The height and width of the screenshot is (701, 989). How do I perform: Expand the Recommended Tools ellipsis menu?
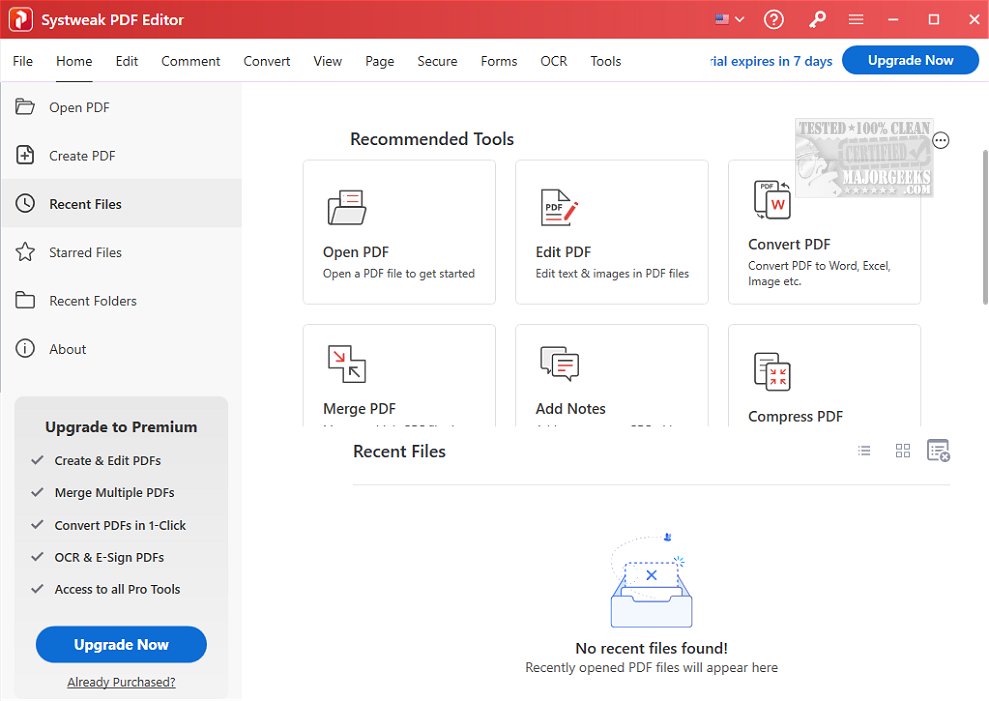coord(941,140)
